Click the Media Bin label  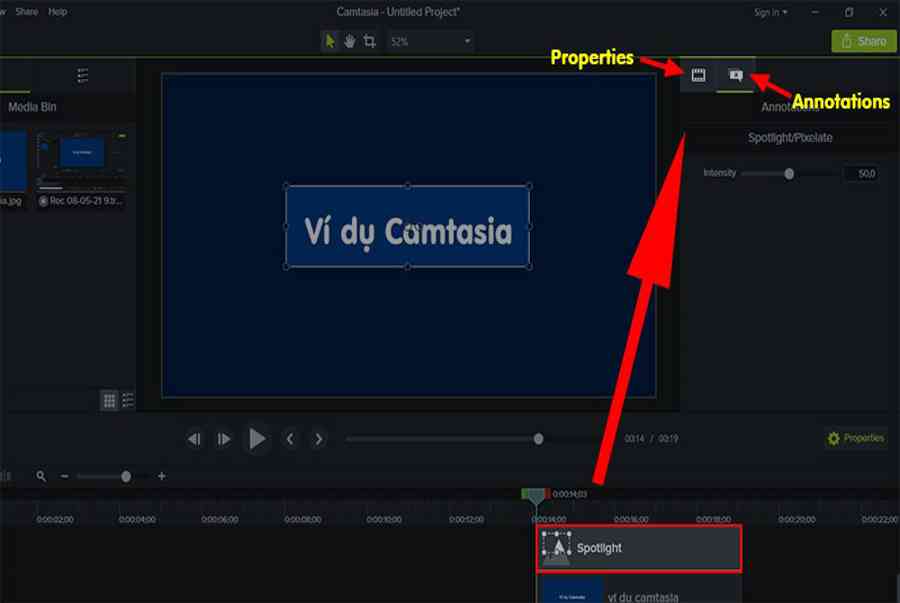tap(32, 107)
